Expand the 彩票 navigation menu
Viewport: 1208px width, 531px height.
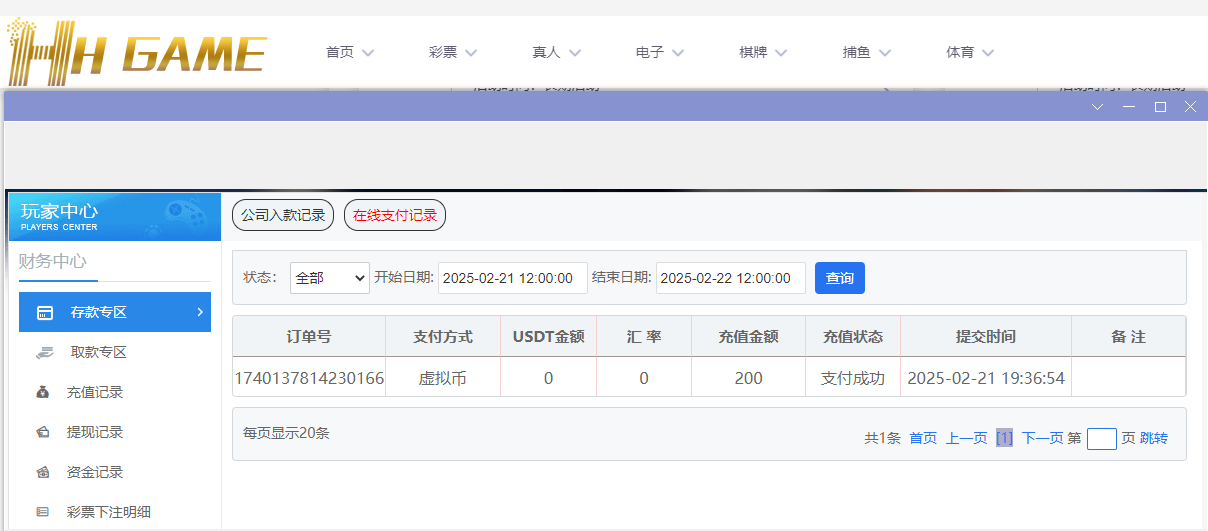click(452, 52)
